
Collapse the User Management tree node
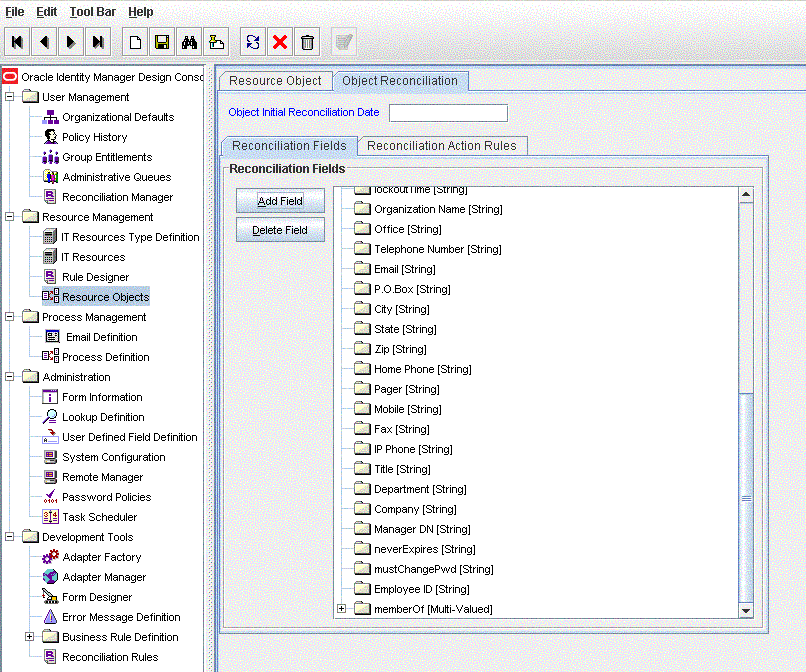(x=10, y=97)
